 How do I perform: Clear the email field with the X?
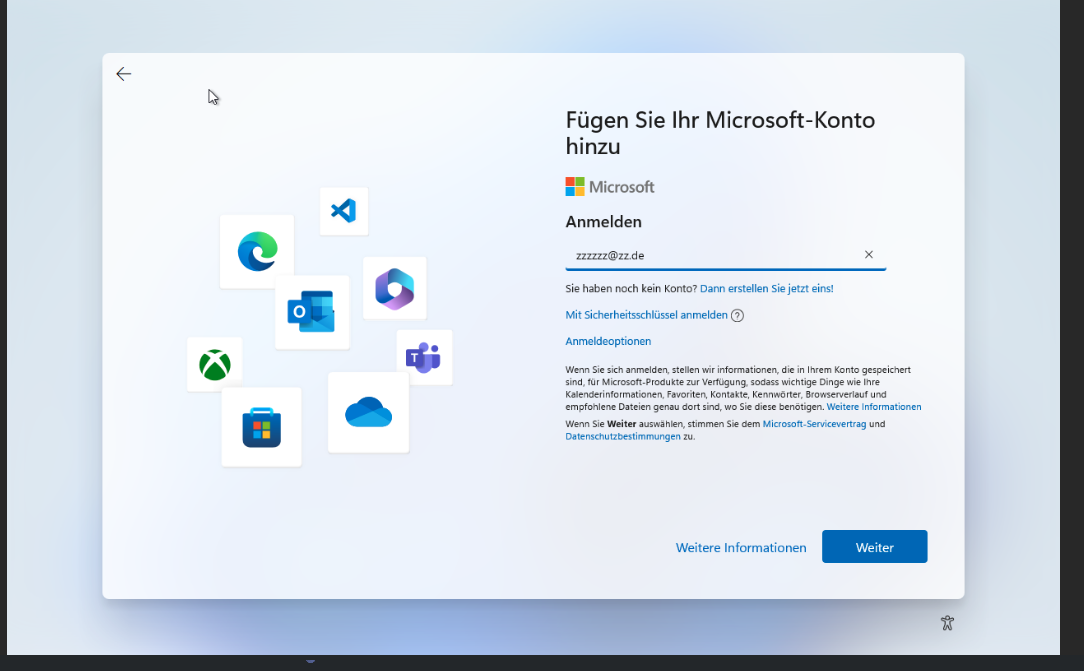tap(868, 255)
